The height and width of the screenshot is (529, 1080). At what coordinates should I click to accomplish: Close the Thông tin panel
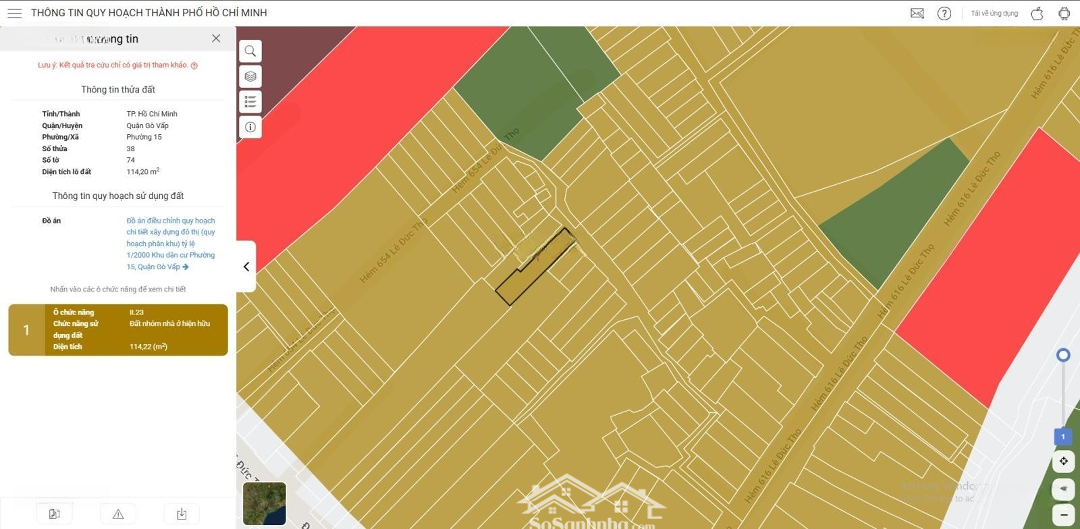click(x=216, y=38)
